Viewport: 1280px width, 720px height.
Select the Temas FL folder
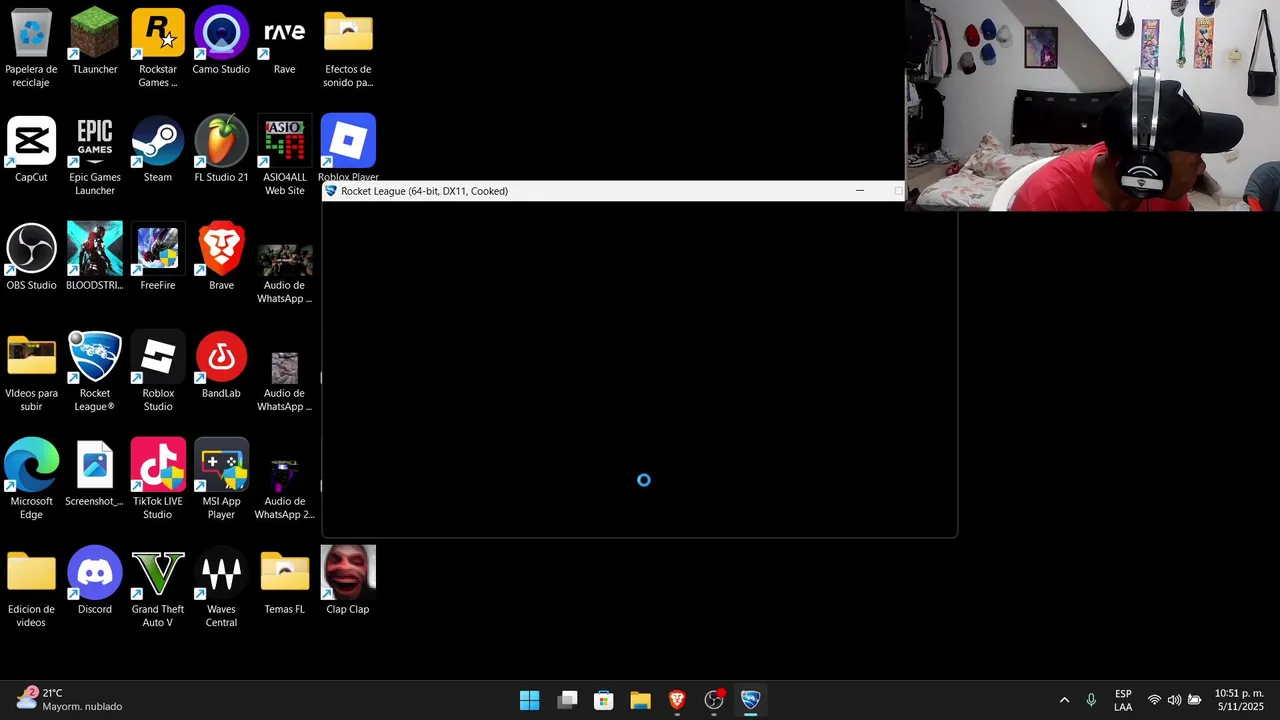tap(284, 581)
